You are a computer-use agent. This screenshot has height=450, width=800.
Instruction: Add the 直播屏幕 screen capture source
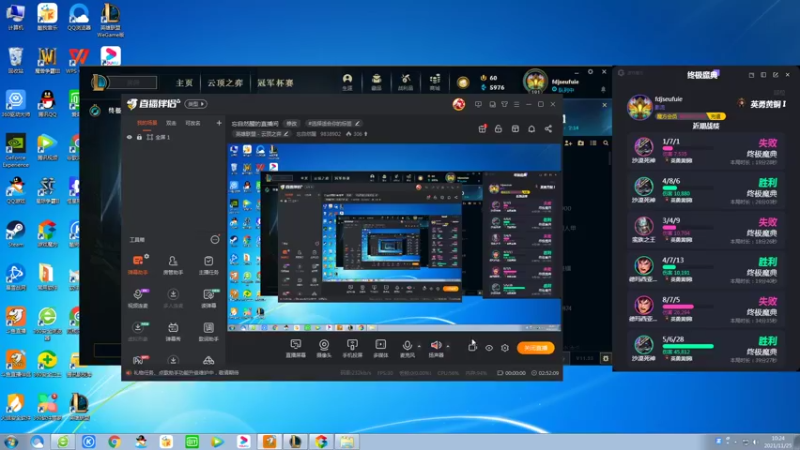[x=295, y=348]
